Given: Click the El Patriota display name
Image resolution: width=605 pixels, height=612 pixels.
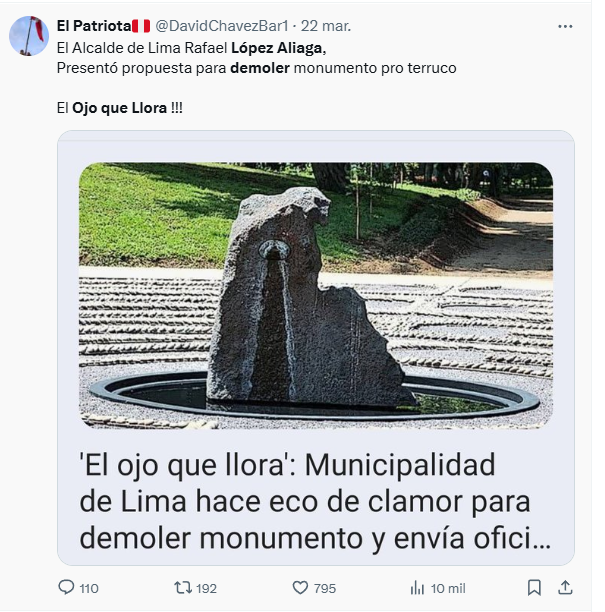Looking at the screenshot, I should [x=94, y=26].
